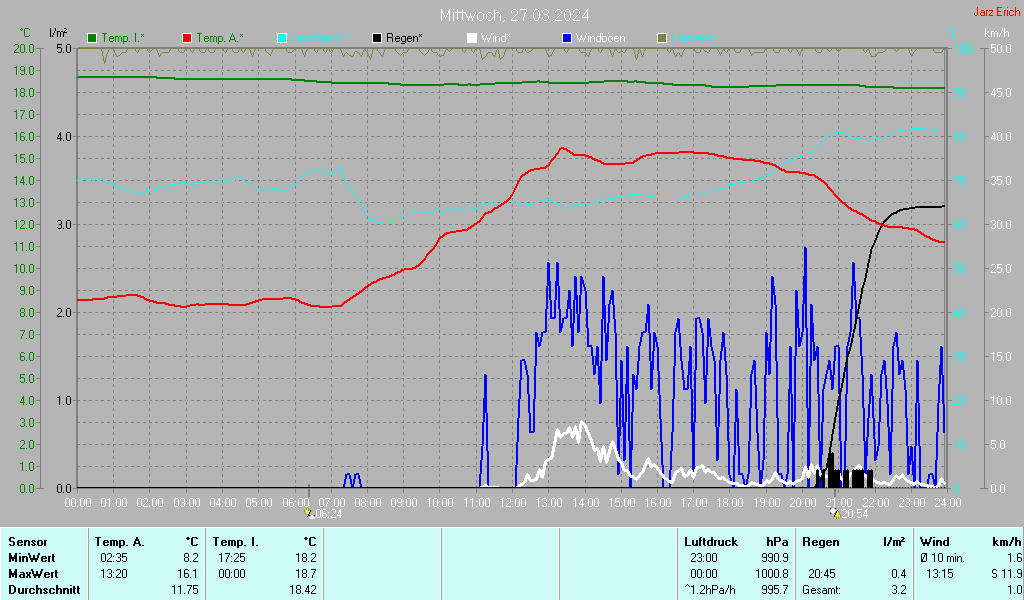Toggle the Windböen legend label

pyautogui.click(x=600, y=38)
